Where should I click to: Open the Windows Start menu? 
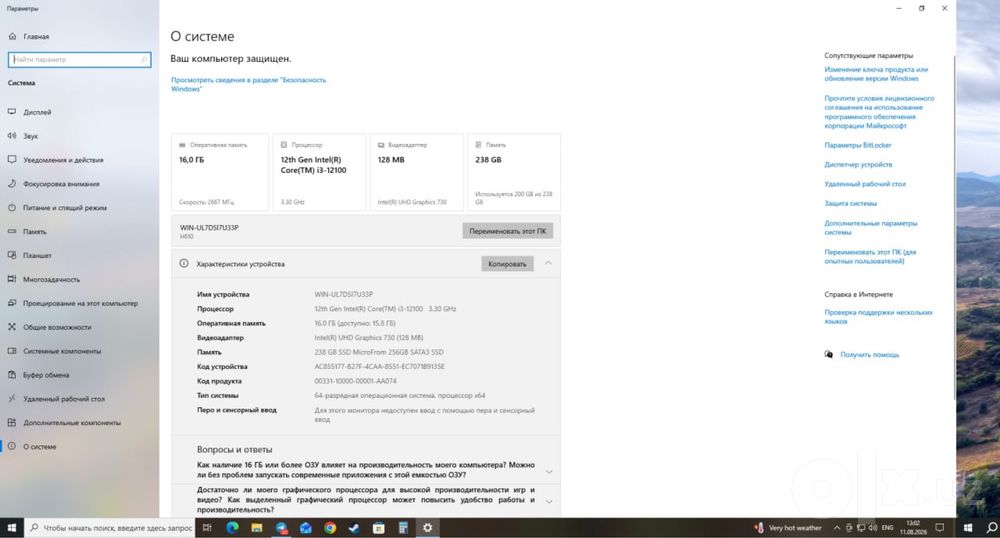(x=11, y=528)
